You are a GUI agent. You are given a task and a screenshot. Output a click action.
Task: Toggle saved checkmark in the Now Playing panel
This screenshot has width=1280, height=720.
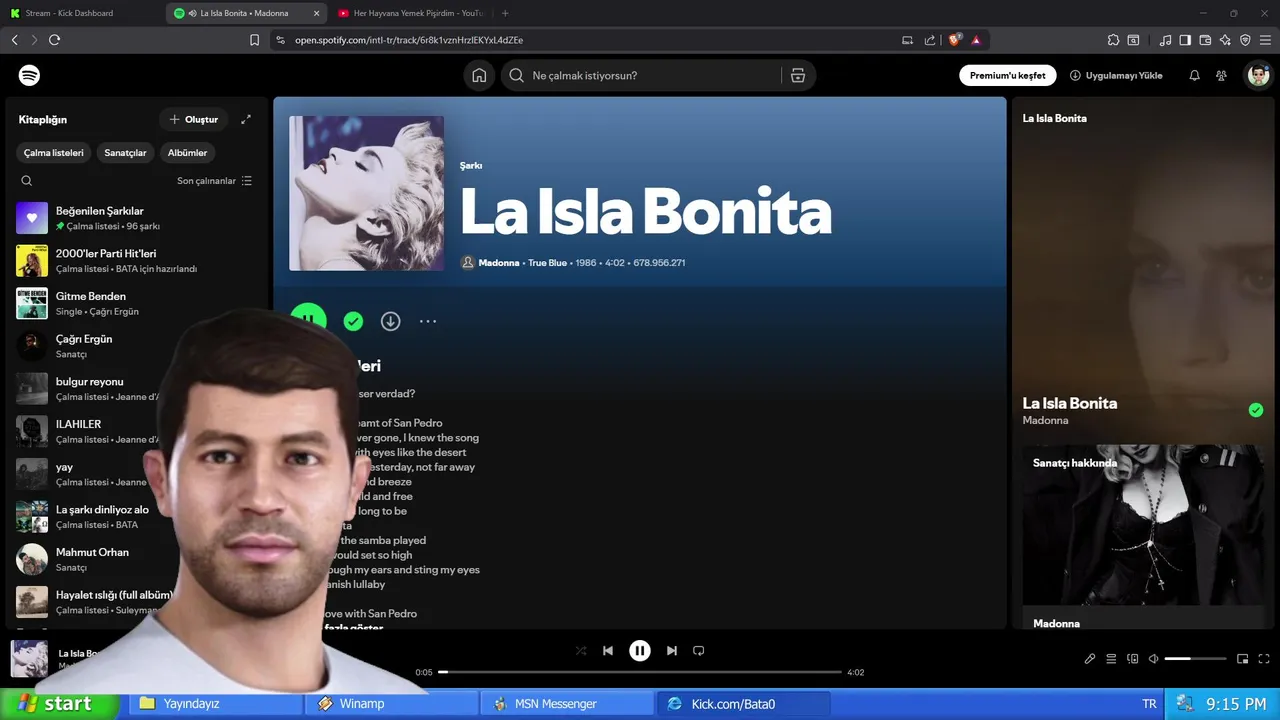point(1256,410)
